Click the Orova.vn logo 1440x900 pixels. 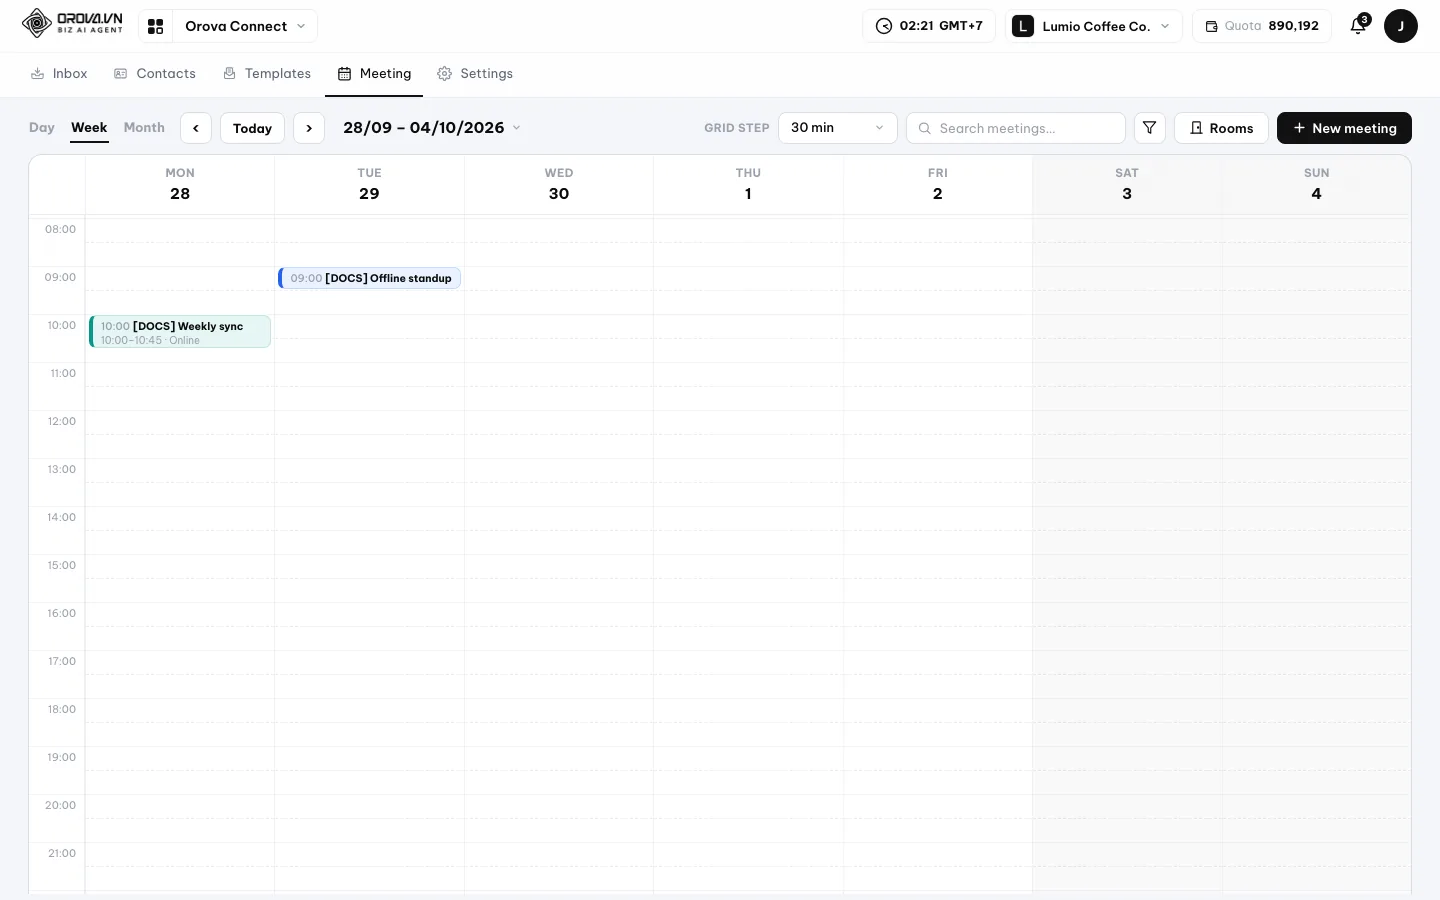(72, 23)
